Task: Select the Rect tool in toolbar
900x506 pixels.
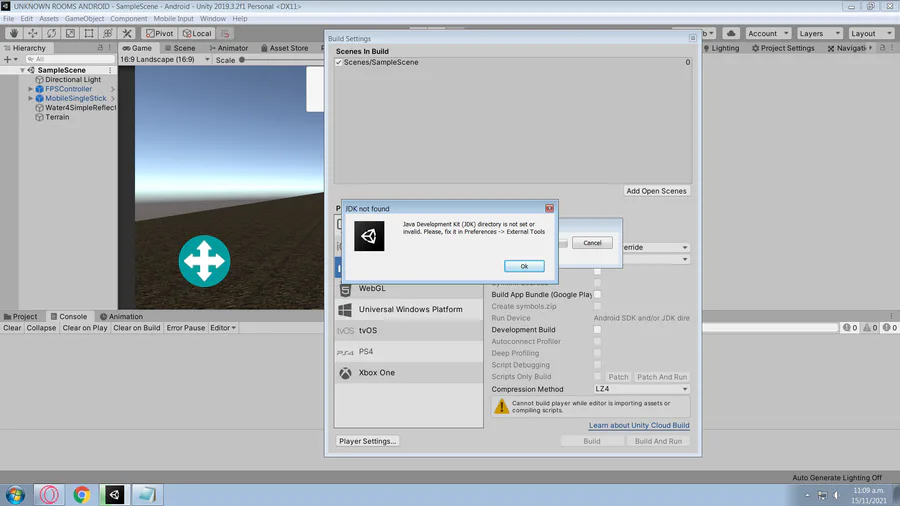Action: tap(89, 33)
